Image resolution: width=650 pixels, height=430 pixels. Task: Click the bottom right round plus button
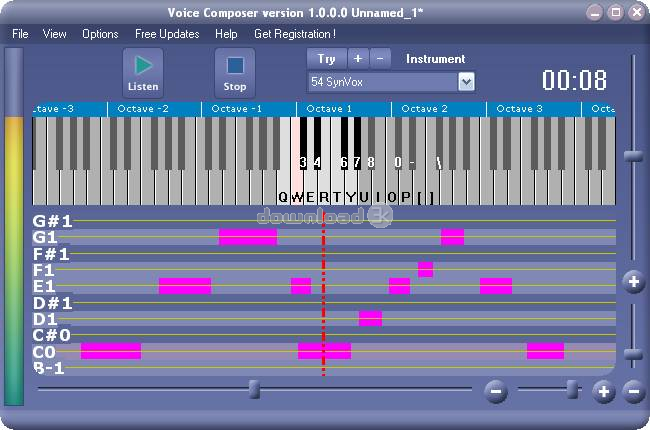pos(604,391)
